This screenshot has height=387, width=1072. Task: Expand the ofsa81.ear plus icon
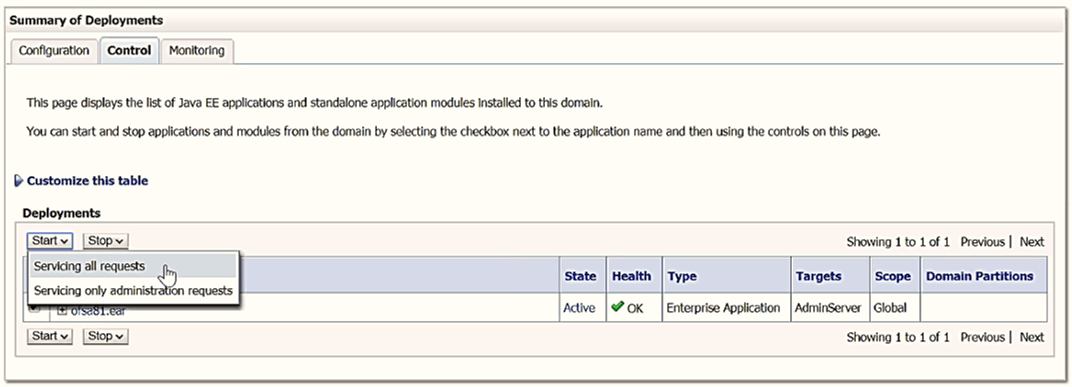click(62, 310)
